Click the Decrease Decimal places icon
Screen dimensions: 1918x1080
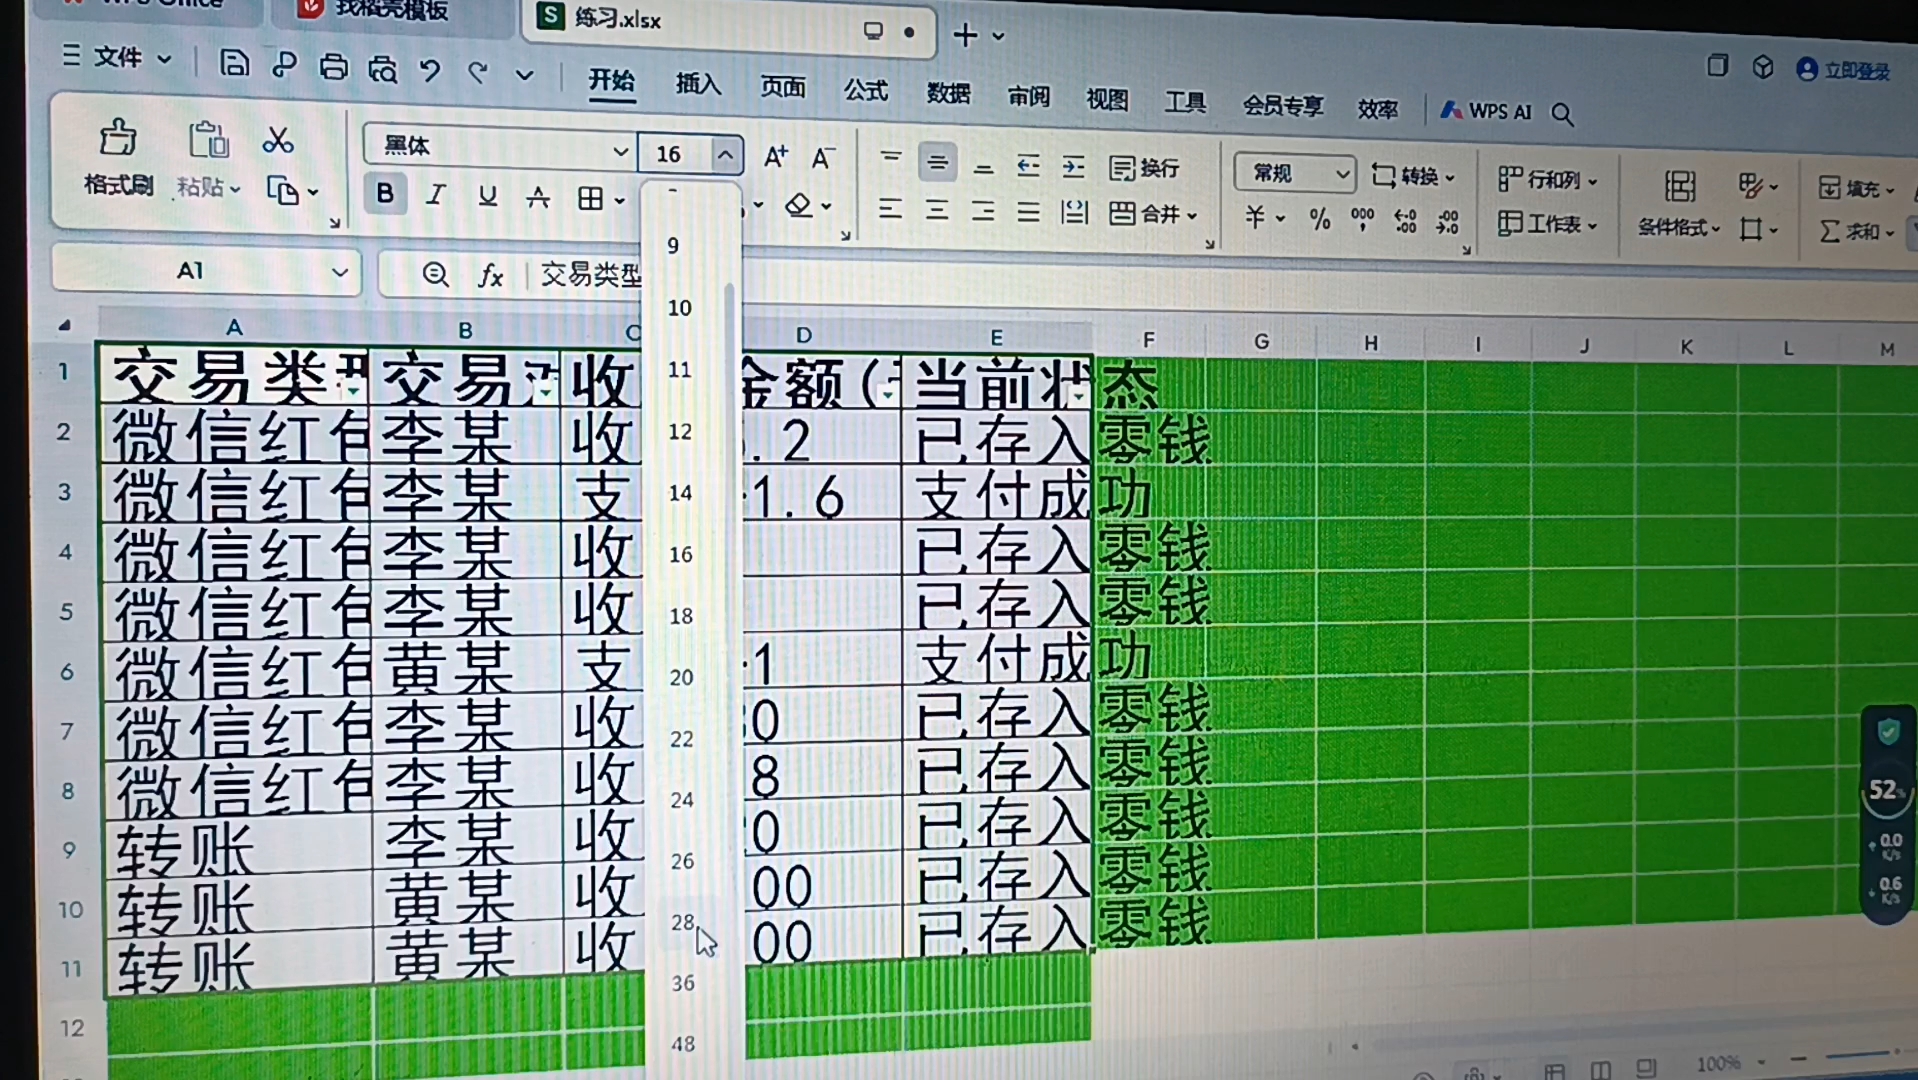[x=1447, y=222]
